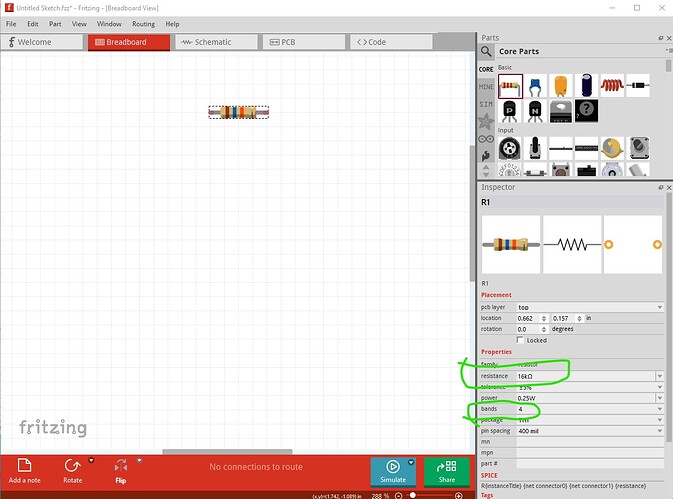This screenshot has width=673, height=499.
Task: Open the parts search magnifier
Action: 486,51
